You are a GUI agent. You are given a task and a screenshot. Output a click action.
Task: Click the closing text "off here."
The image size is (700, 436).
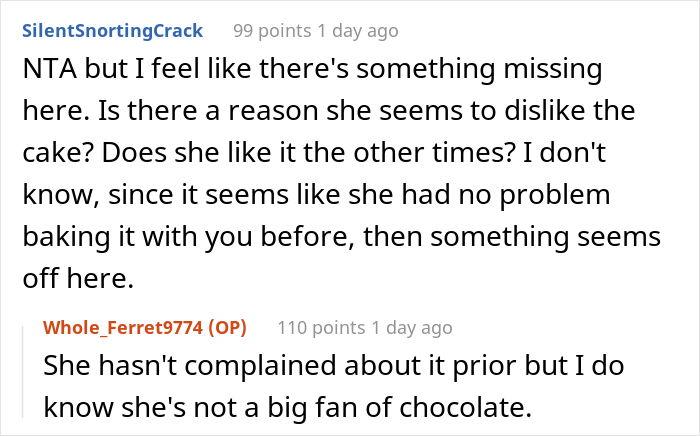[78, 278]
